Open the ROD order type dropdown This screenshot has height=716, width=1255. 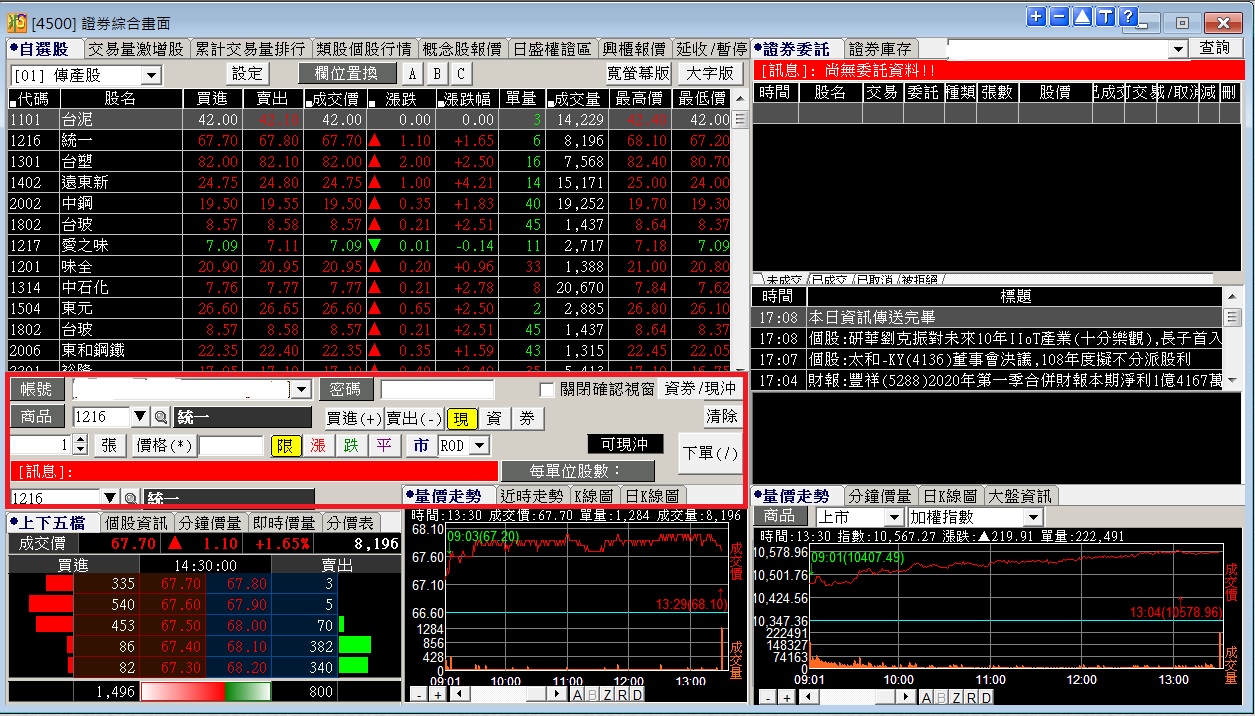[480, 446]
